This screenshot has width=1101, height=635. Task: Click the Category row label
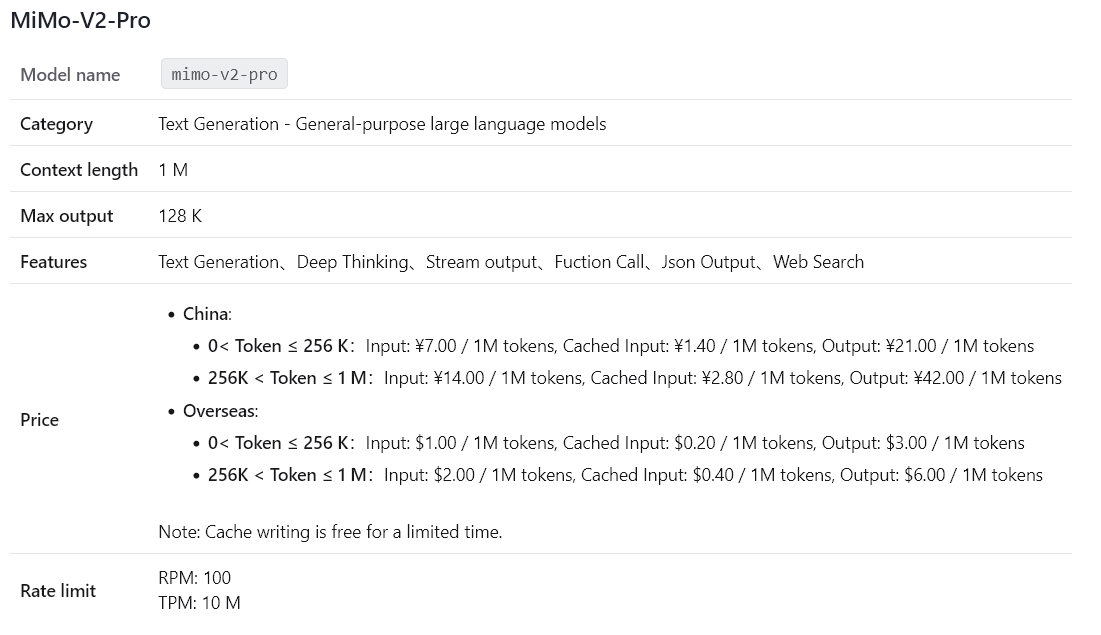tap(56, 124)
